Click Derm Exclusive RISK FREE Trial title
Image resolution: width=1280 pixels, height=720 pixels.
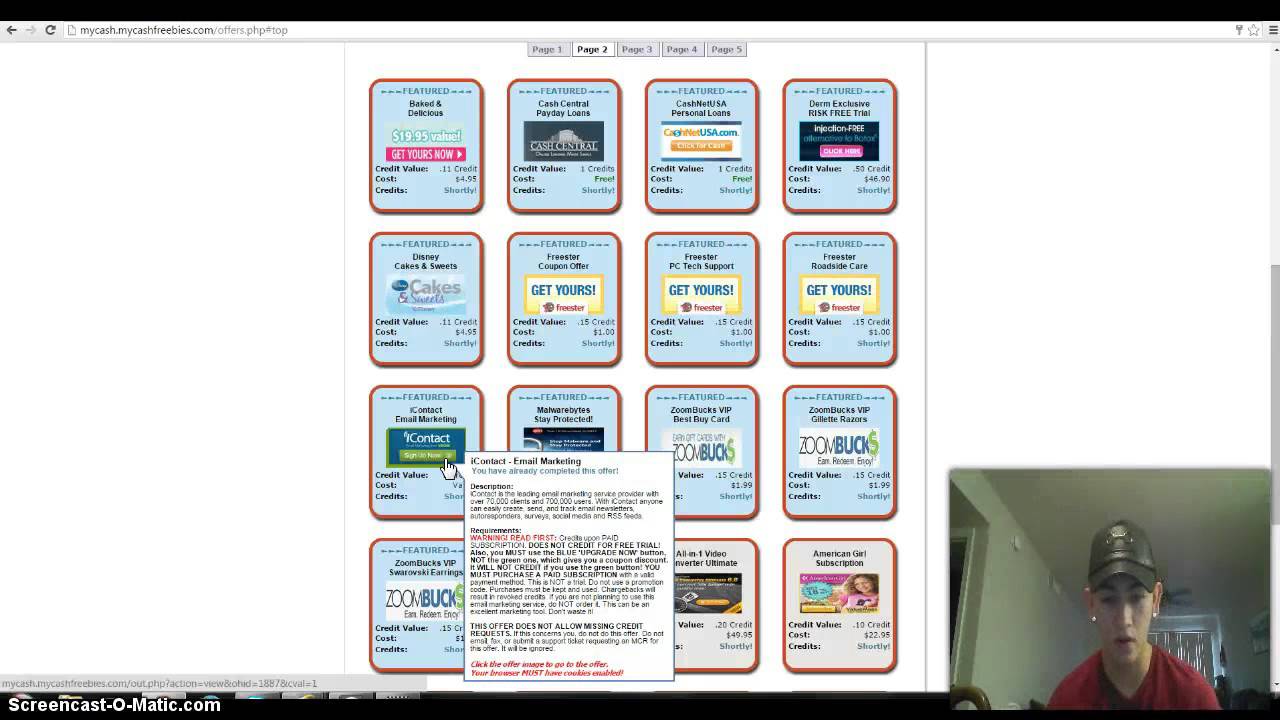click(840, 108)
